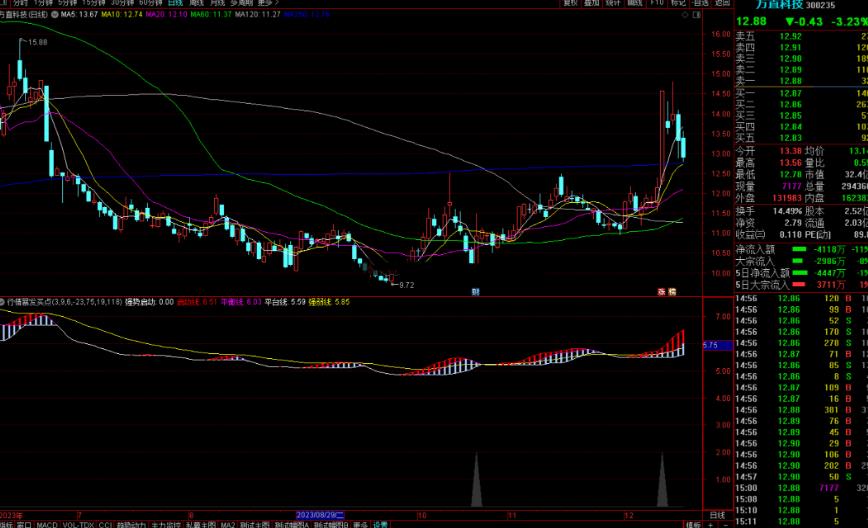Click the 9.72 low price marker

tap(406, 285)
